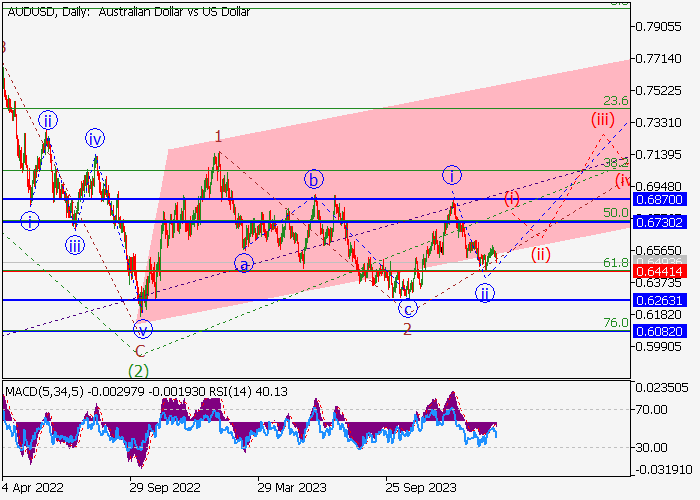Click the brown wave 1 label
Image resolution: width=700 pixels, height=500 pixels.
pos(218,136)
